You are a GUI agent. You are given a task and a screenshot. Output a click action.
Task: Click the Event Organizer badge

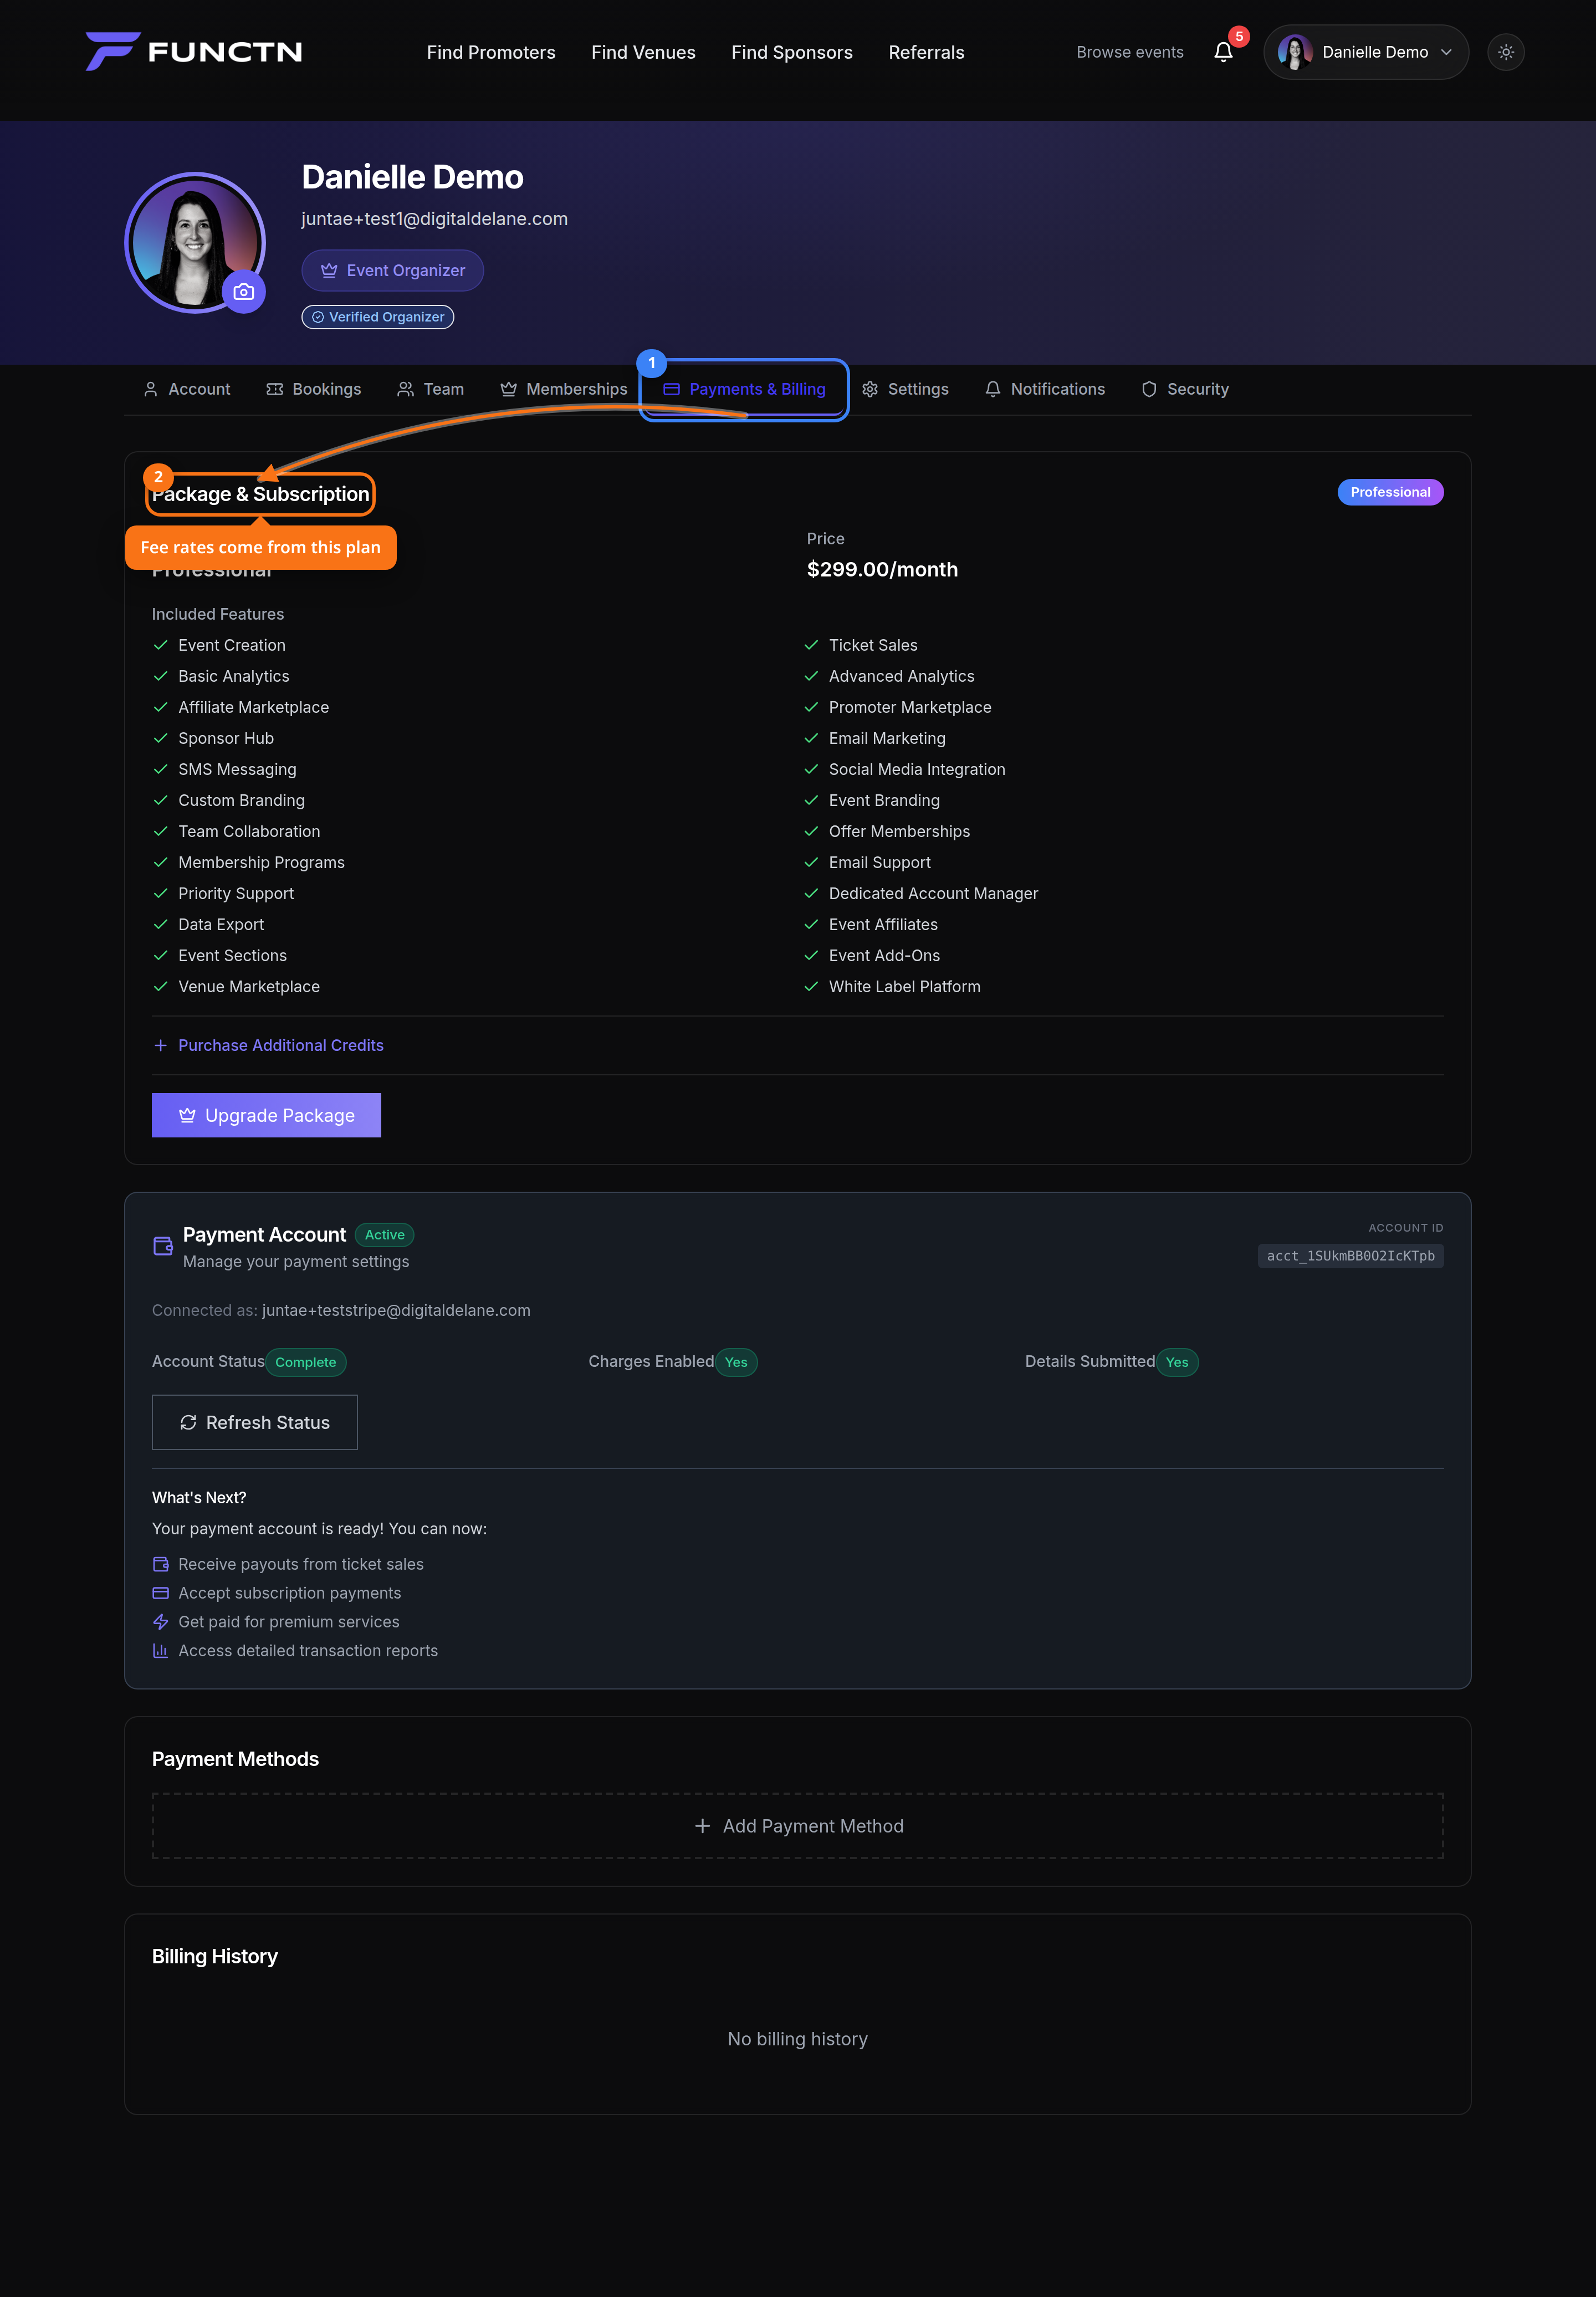coord(392,271)
